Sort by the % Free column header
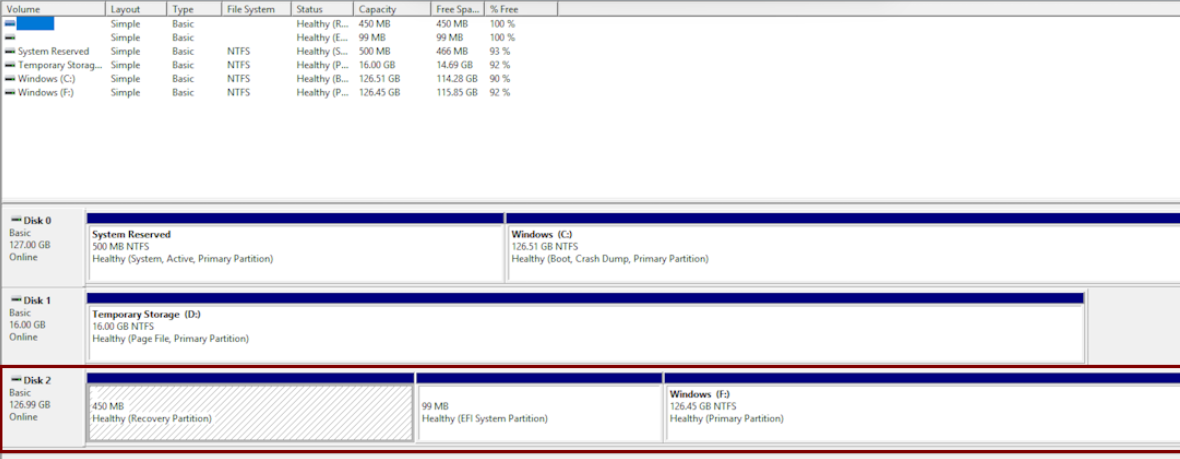Screen dimensions: 1180x459 tap(521, 9)
